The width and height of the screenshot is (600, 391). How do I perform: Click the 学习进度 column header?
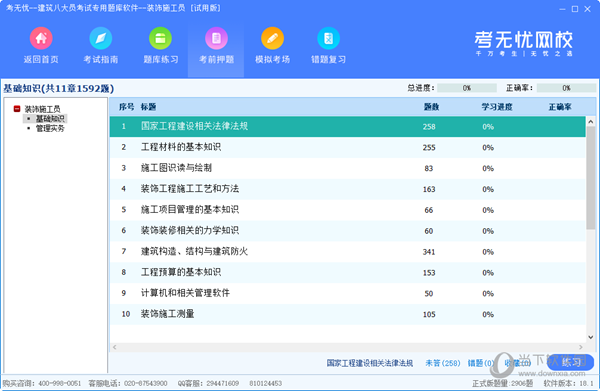click(x=497, y=107)
